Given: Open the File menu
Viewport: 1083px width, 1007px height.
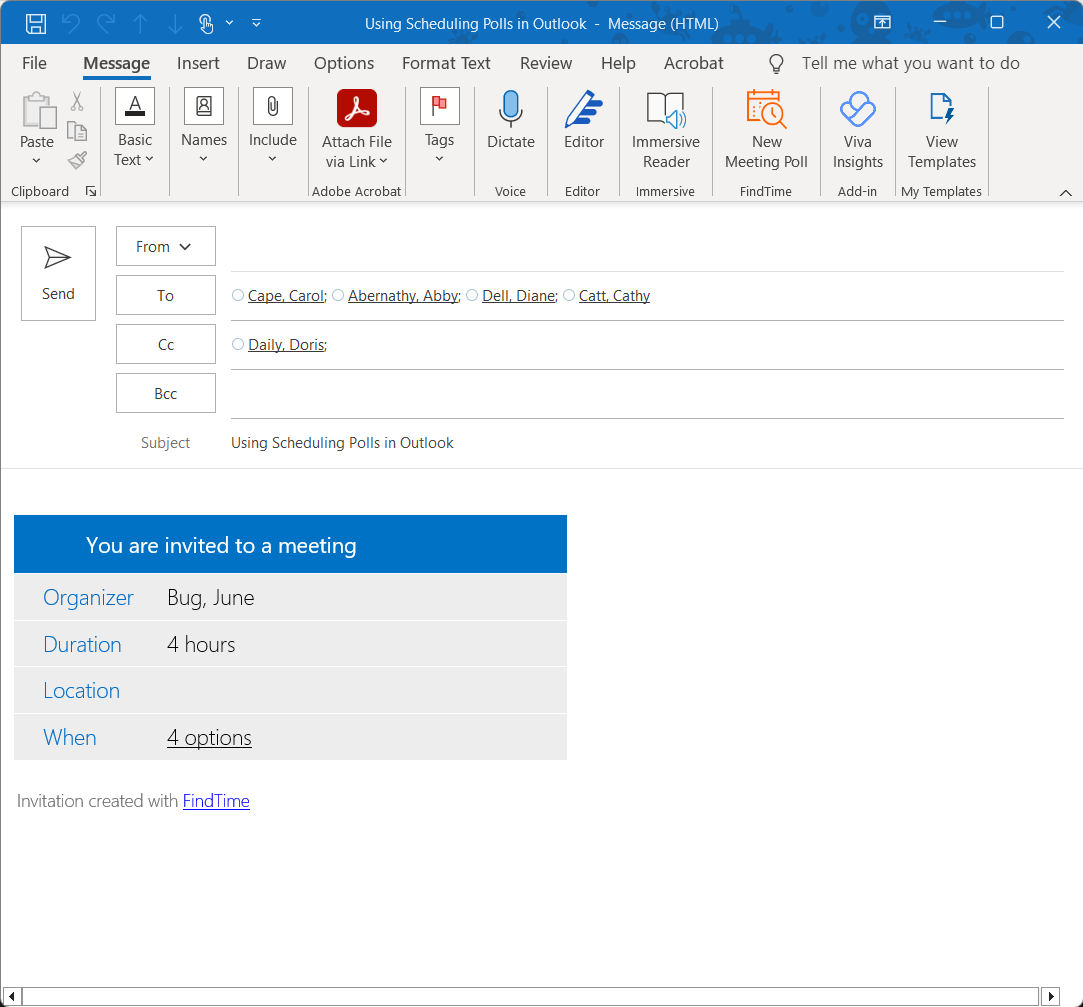Looking at the screenshot, I should click(x=35, y=64).
